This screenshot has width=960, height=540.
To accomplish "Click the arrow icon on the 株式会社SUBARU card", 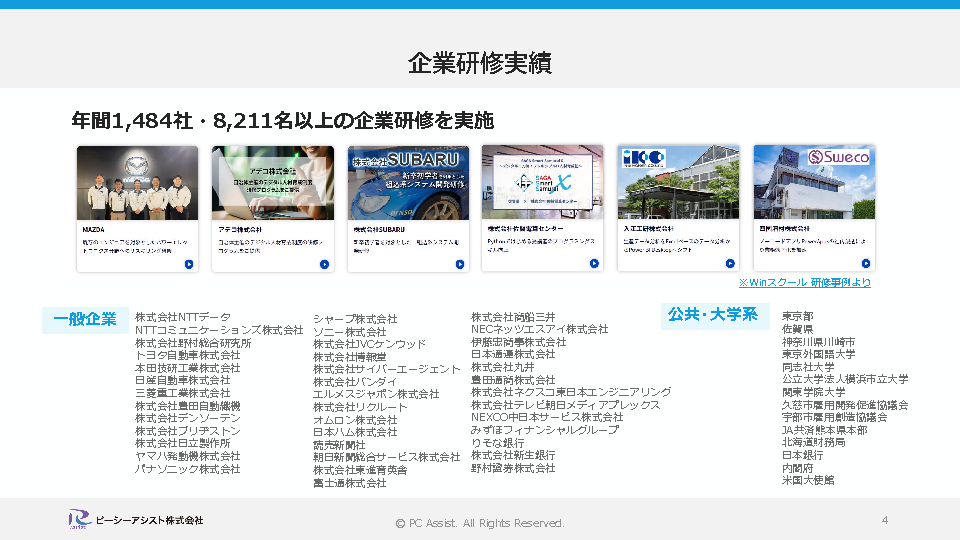I will click(459, 264).
